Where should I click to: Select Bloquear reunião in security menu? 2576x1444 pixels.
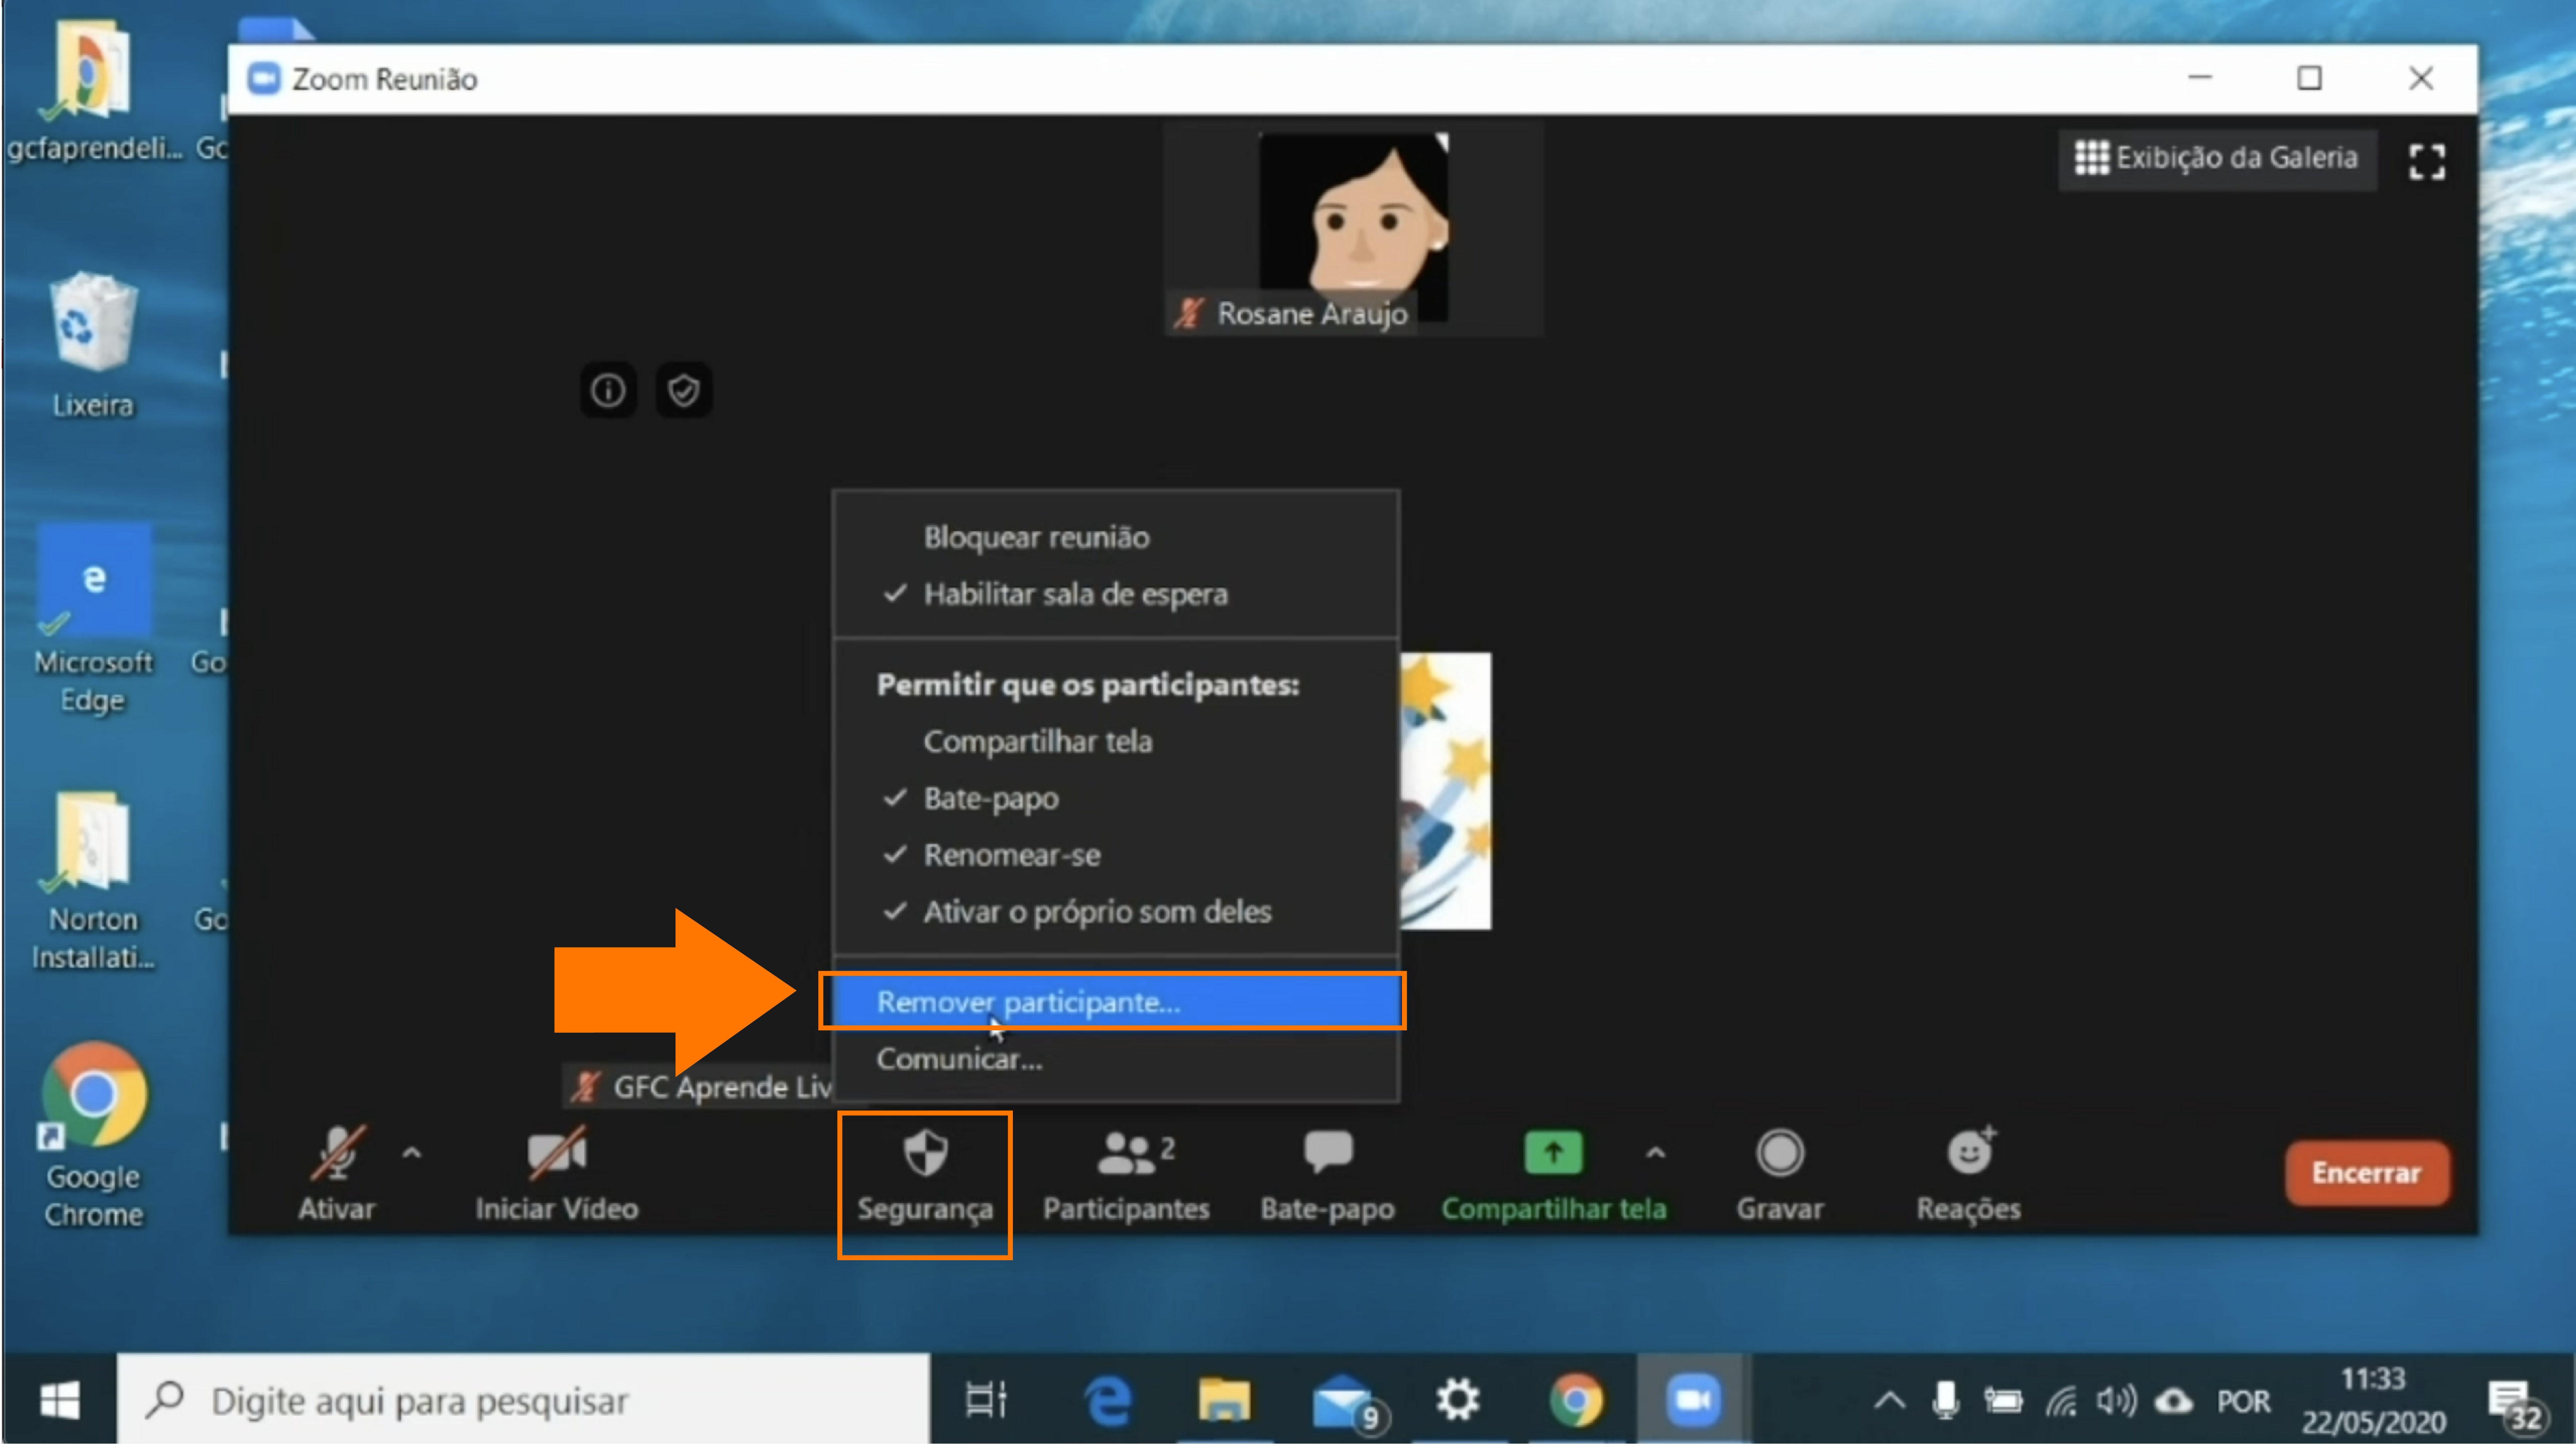1116,537
